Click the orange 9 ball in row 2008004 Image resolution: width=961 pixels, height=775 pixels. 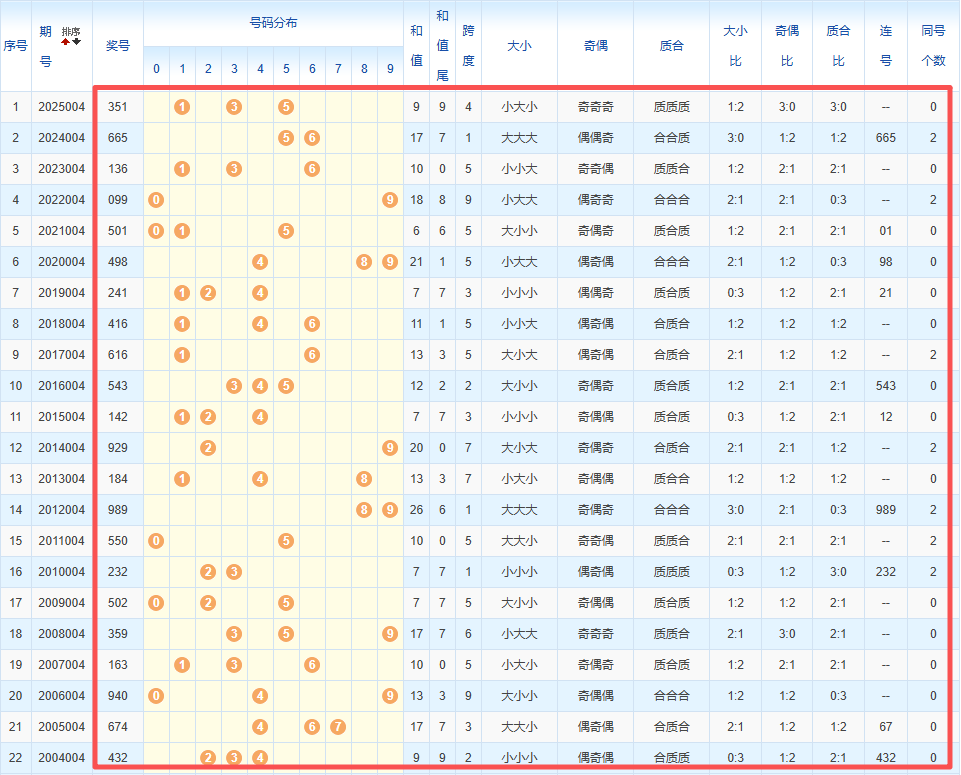coord(390,634)
